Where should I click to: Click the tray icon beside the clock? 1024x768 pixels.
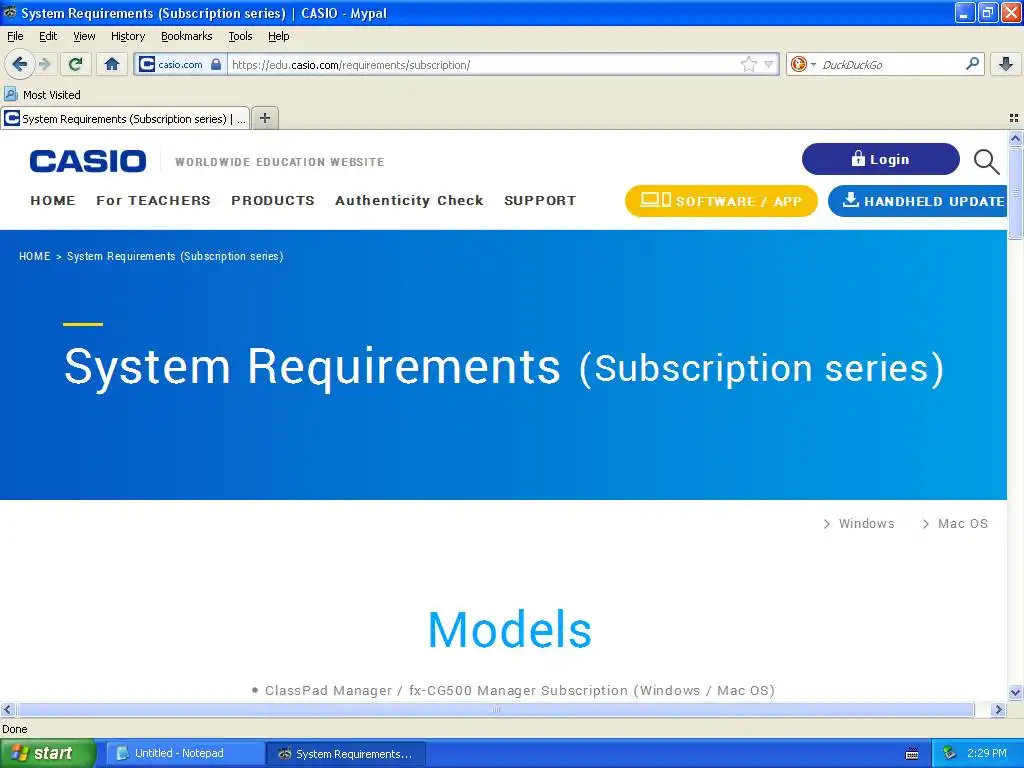pyautogui.click(x=949, y=754)
